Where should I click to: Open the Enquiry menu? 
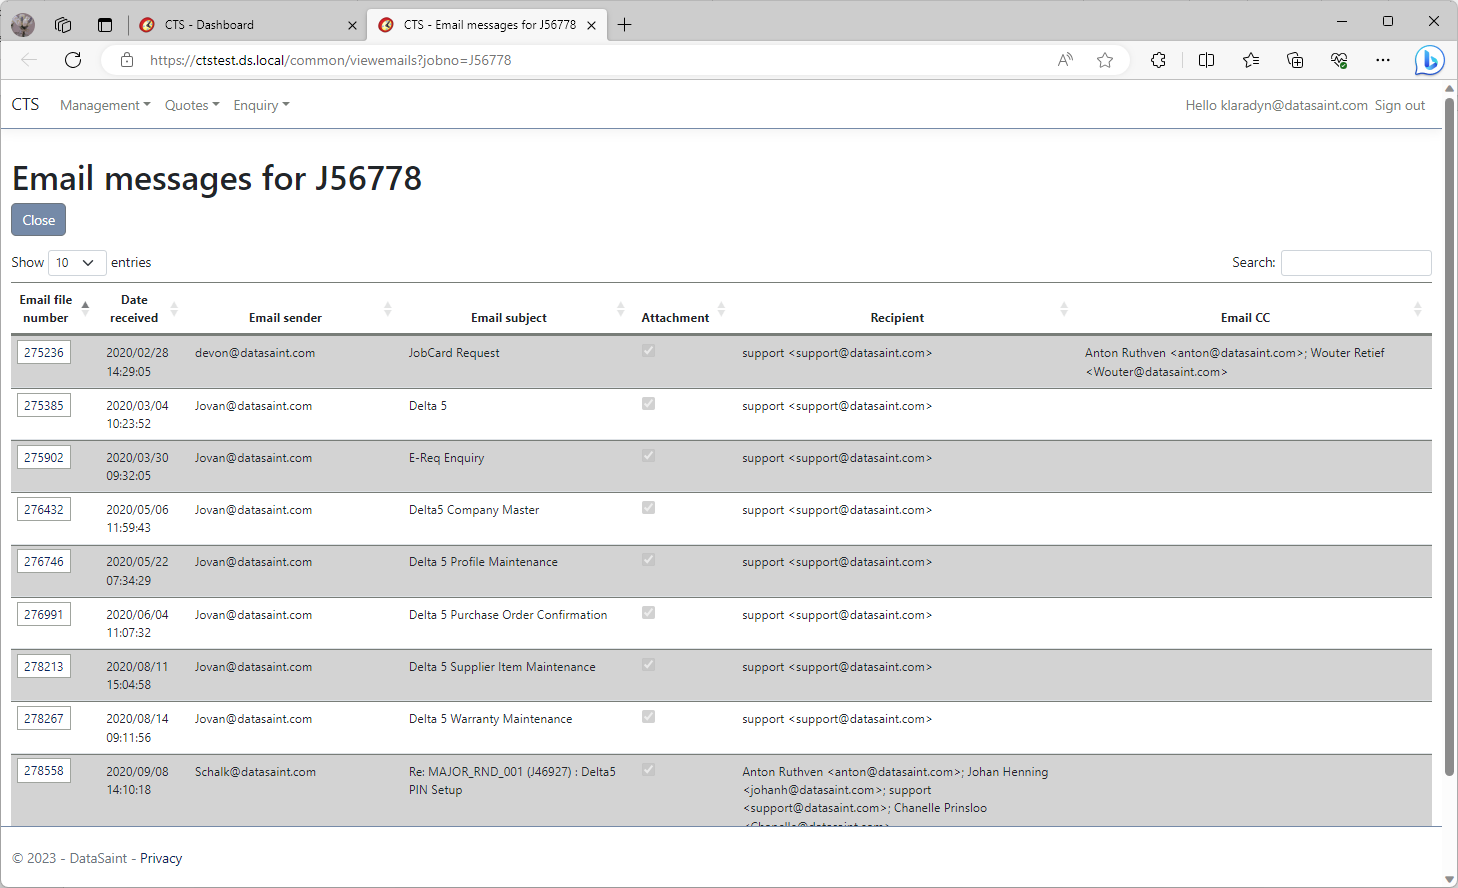tap(261, 105)
